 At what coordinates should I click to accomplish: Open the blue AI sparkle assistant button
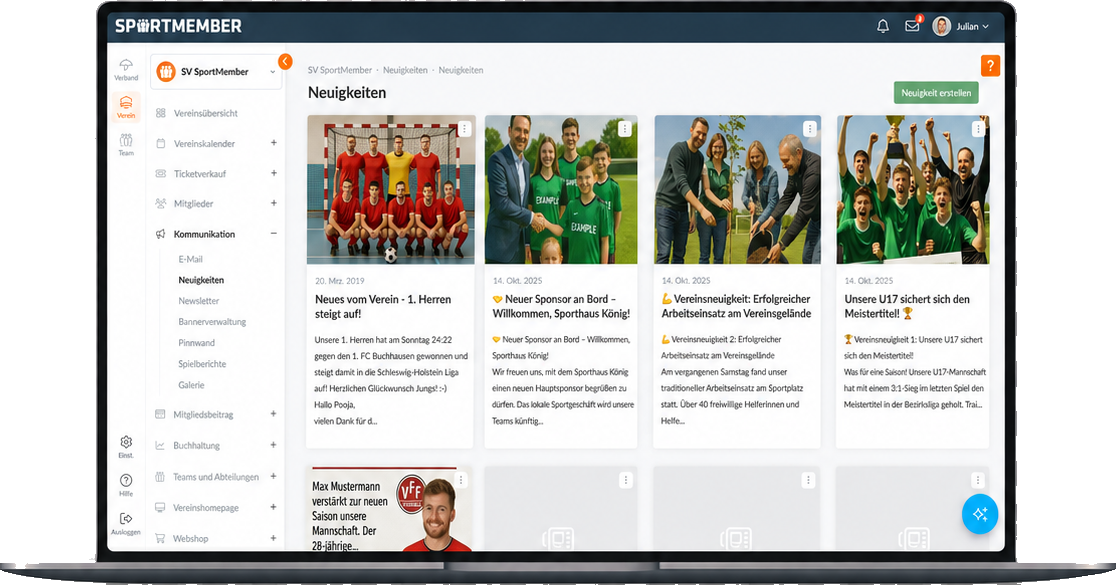[x=980, y=514]
